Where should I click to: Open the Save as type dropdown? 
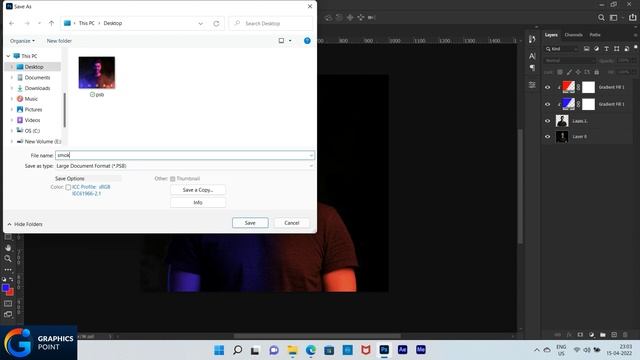point(184,166)
